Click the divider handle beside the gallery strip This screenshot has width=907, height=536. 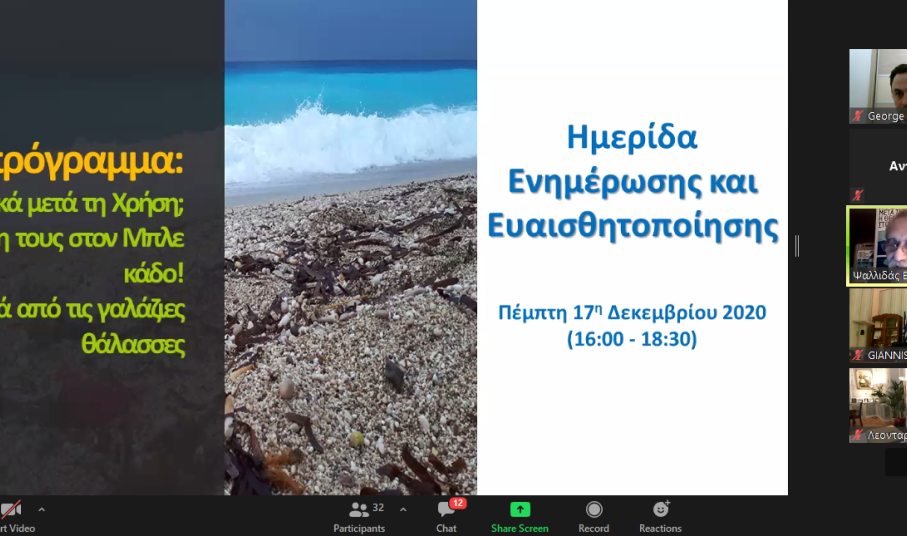797,246
